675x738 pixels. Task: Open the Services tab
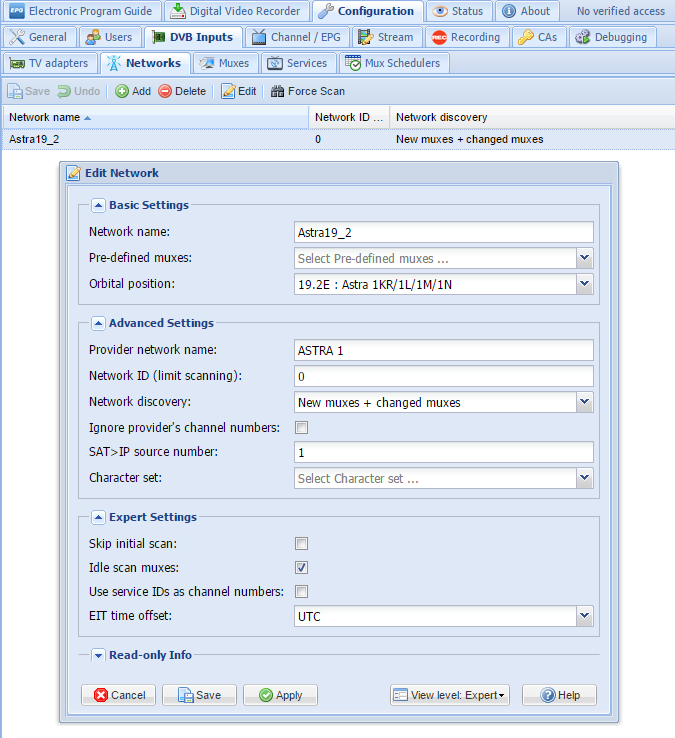point(297,63)
